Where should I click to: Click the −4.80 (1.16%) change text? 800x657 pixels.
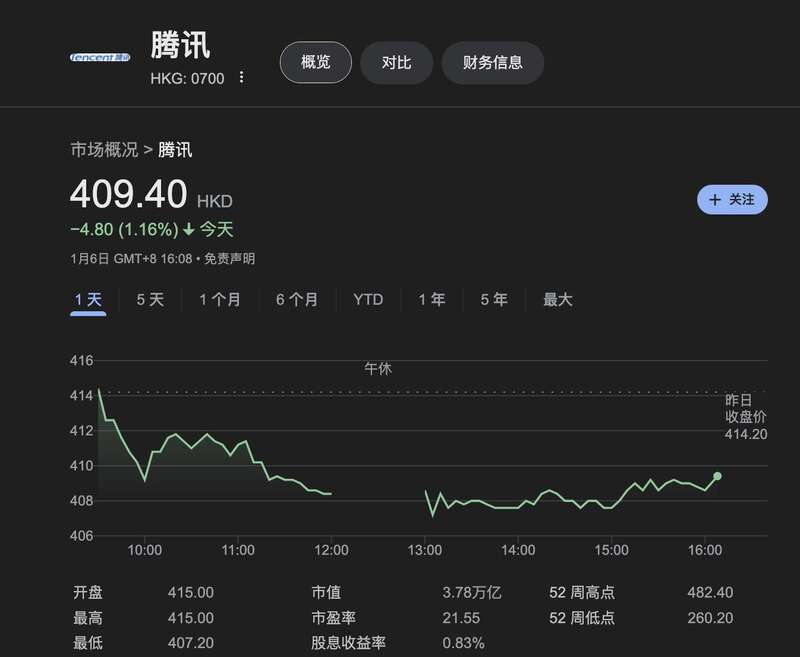pyautogui.click(x=124, y=230)
